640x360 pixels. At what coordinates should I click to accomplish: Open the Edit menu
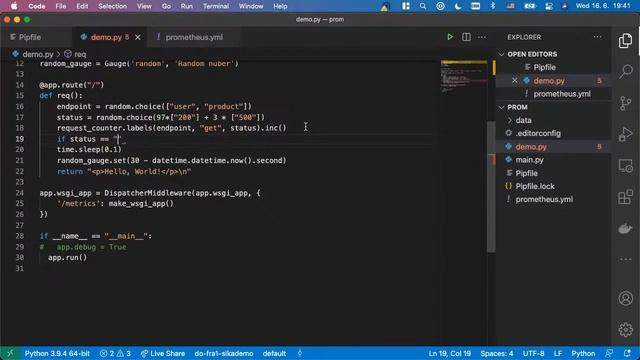point(82,6)
